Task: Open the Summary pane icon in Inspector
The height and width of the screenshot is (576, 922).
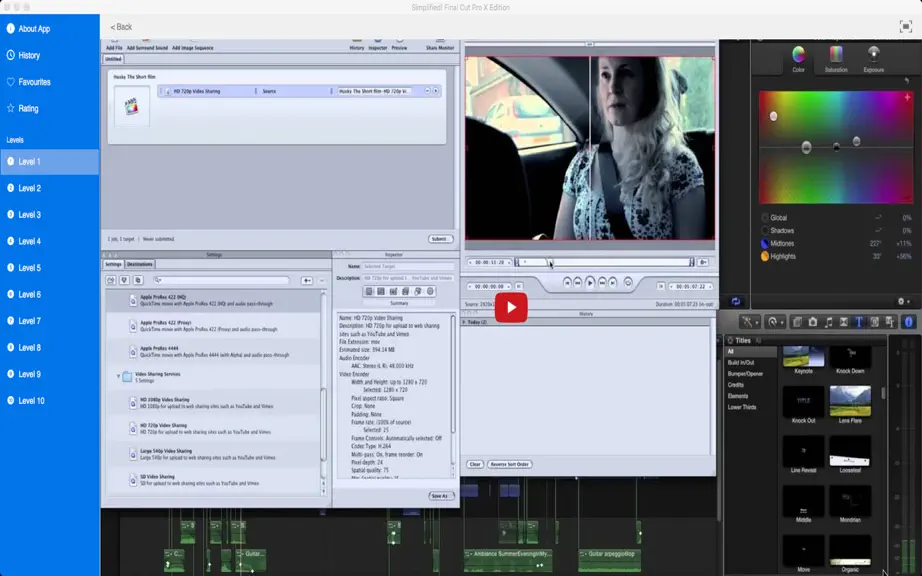Action: coord(369,292)
